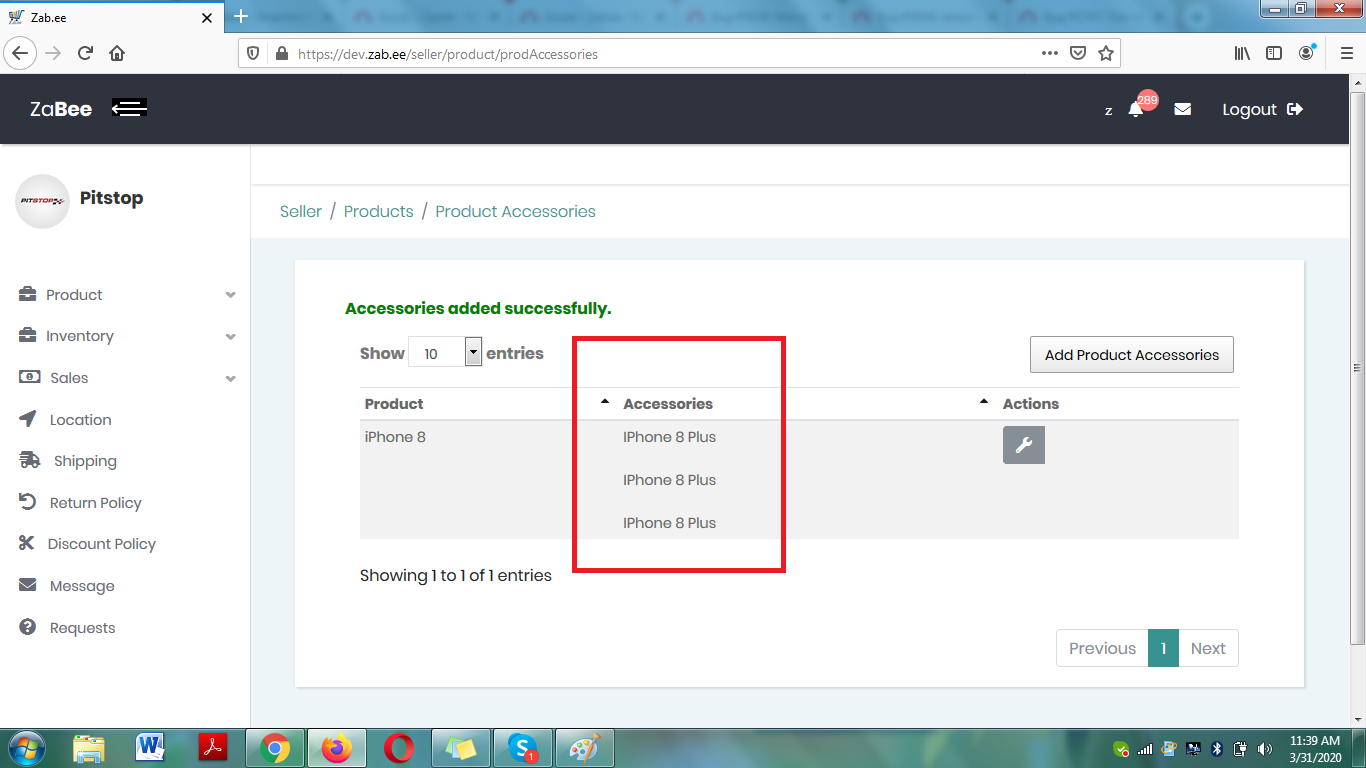
Task: Sort table by Product column
Action: point(487,404)
